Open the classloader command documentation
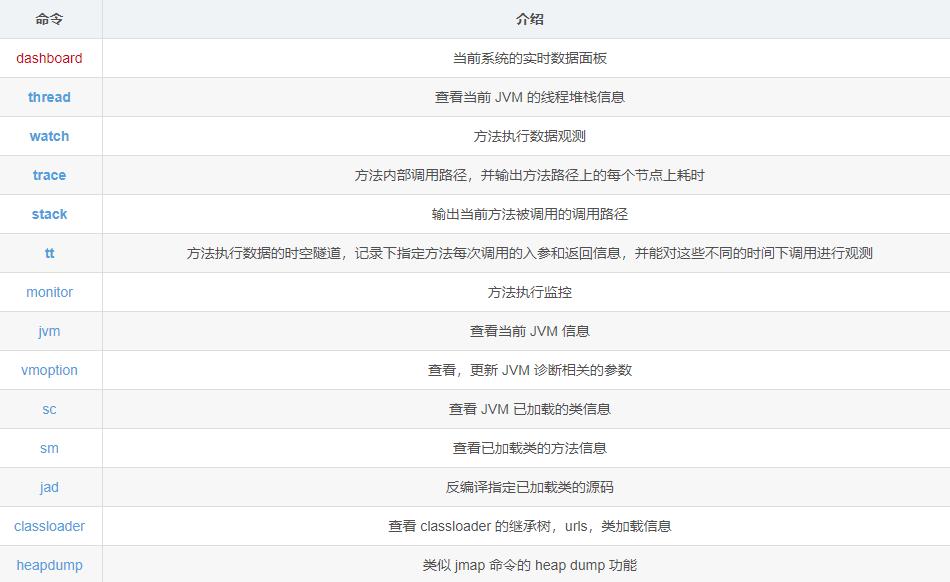 click(49, 526)
